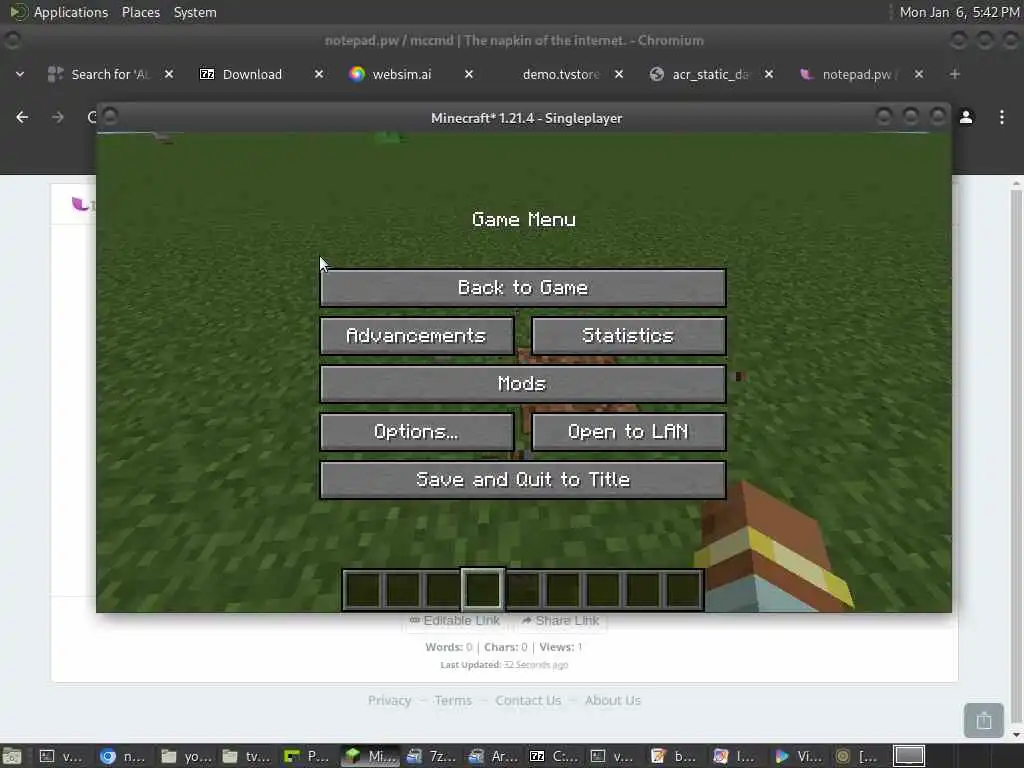The height and width of the screenshot is (768, 1024).
Task: Switch to 7z taskbar item 'C:...'
Action: (x=554, y=756)
